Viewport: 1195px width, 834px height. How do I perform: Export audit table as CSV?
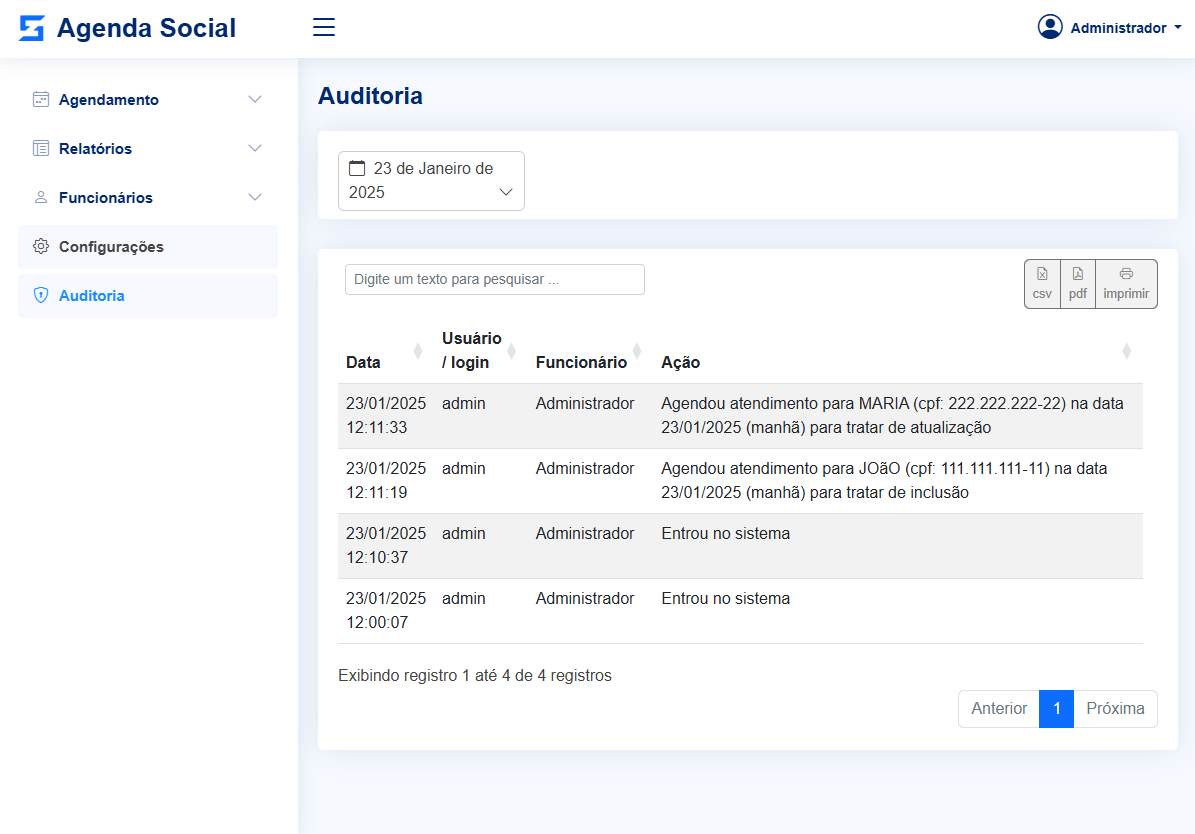pos(1042,284)
